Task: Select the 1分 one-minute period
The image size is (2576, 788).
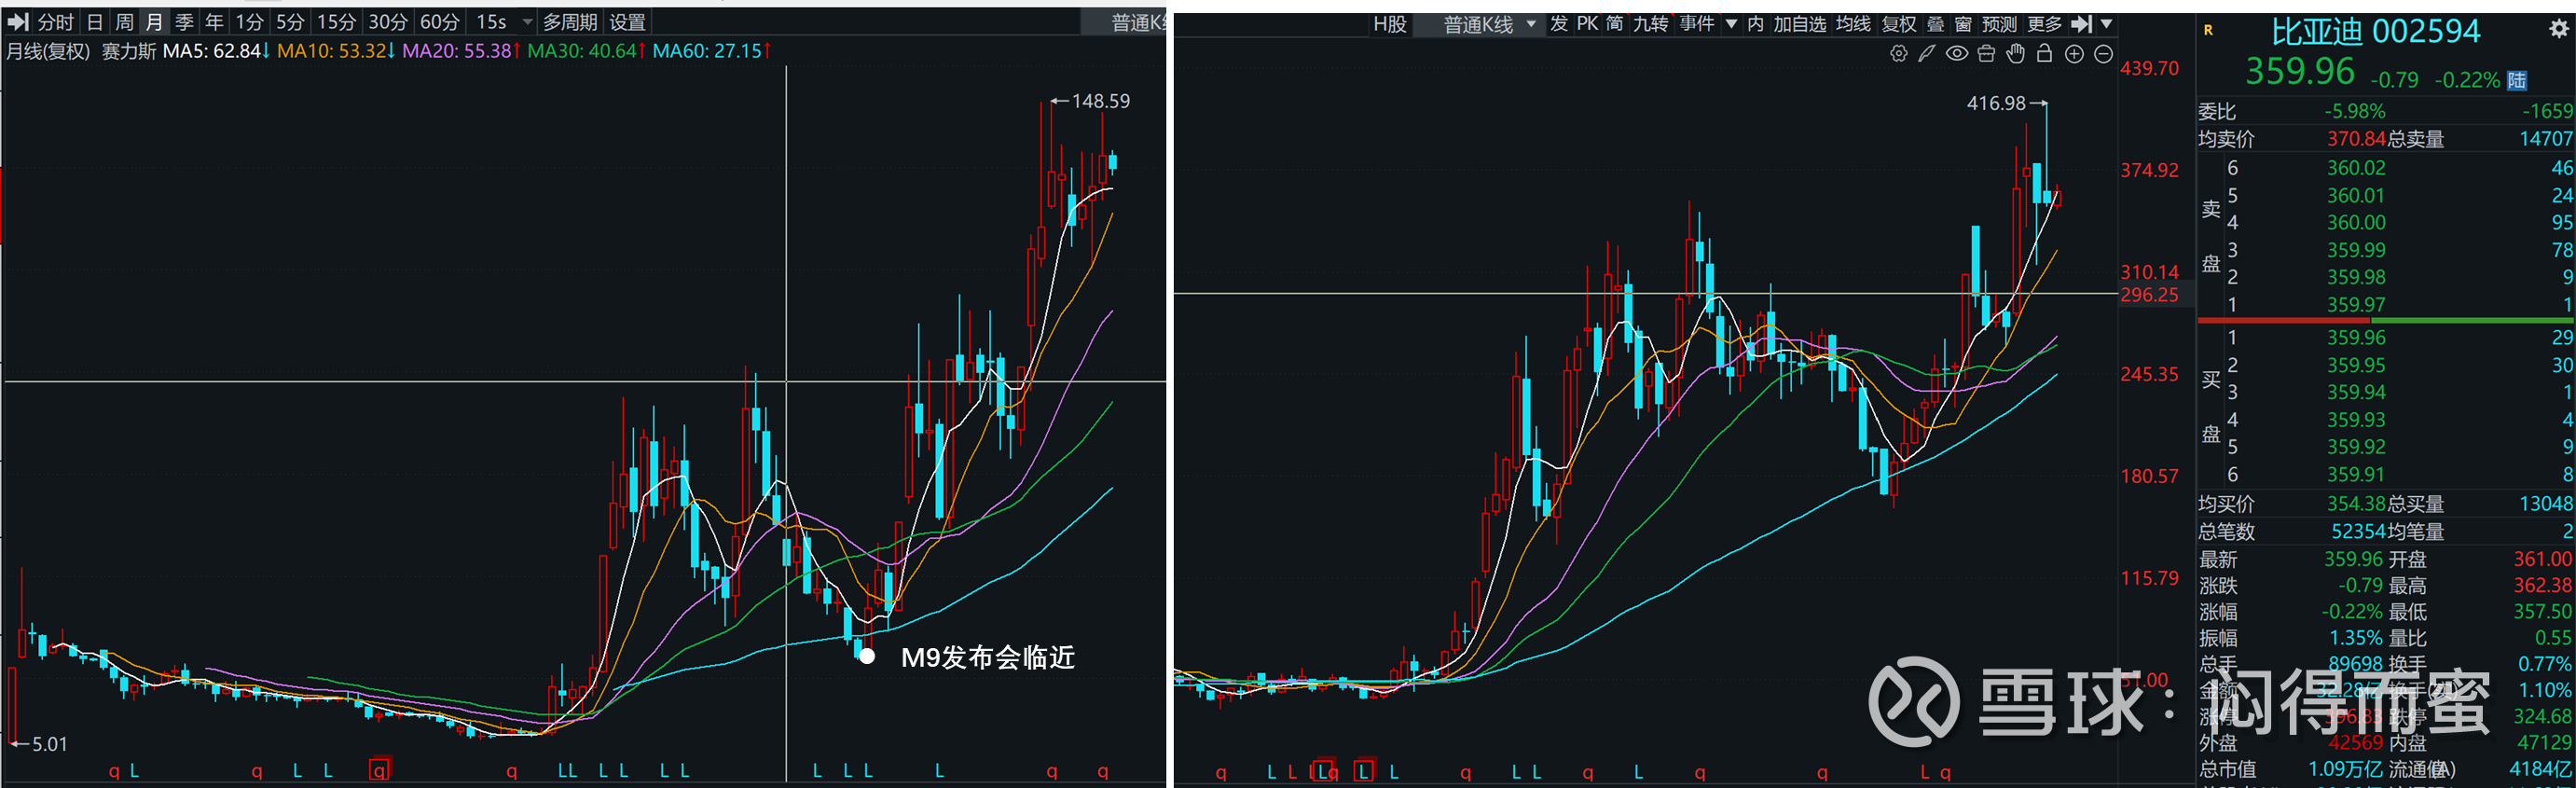Action: point(249,22)
